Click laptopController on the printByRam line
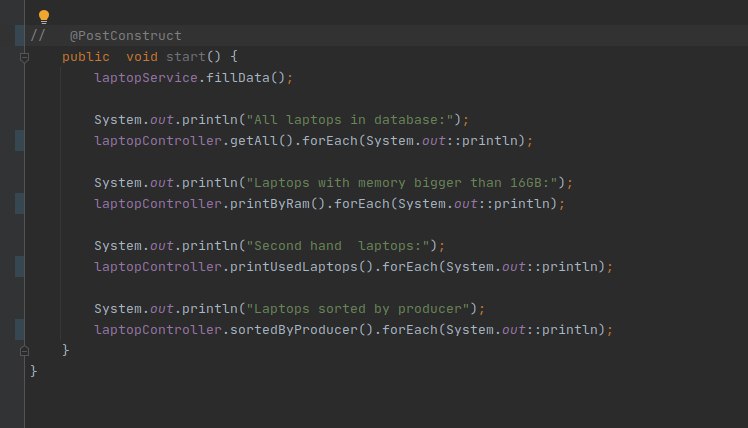The image size is (748, 428). click(x=158, y=204)
